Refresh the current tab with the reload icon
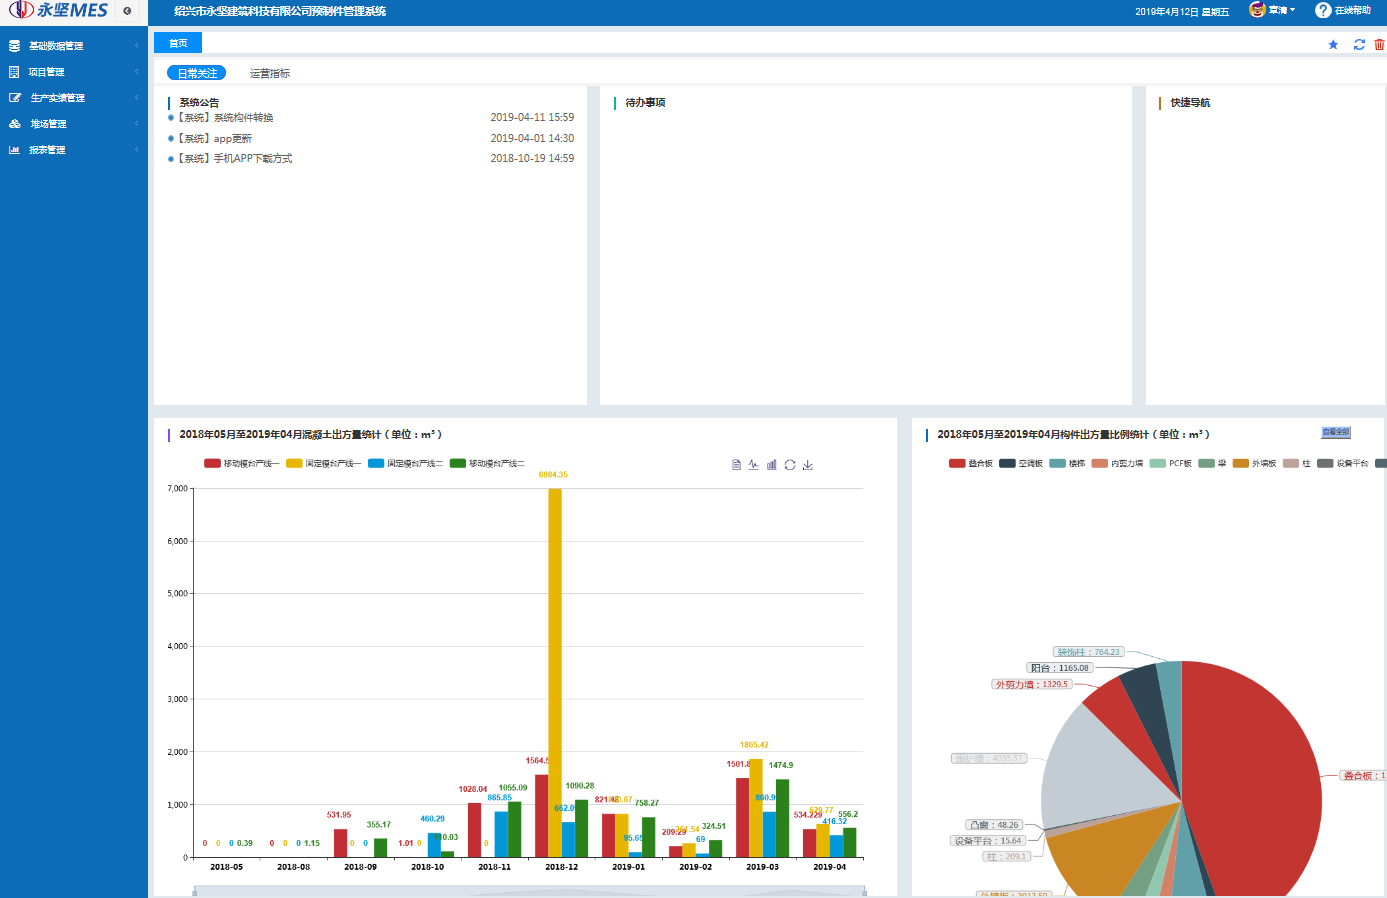 pyautogui.click(x=1359, y=44)
